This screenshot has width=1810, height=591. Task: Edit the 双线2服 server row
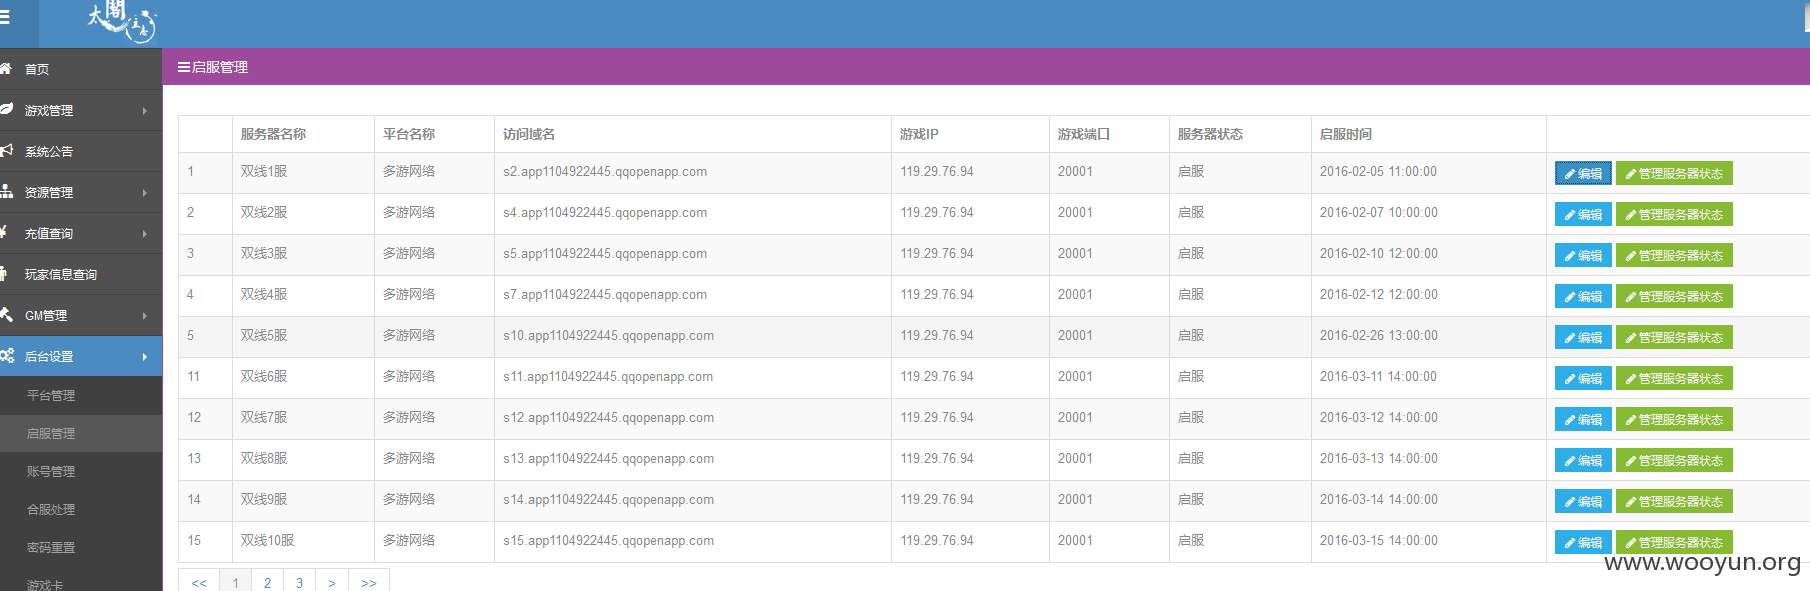tap(1583, 214)
